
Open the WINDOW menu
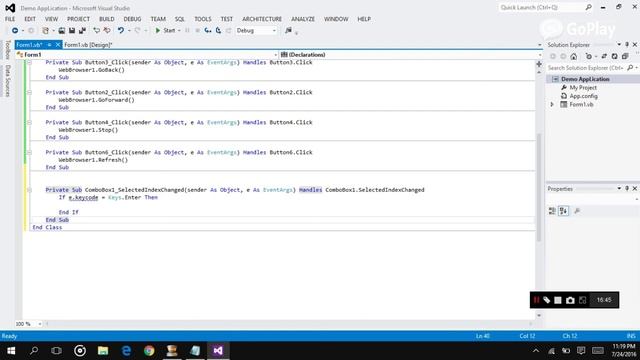(336, 19)
